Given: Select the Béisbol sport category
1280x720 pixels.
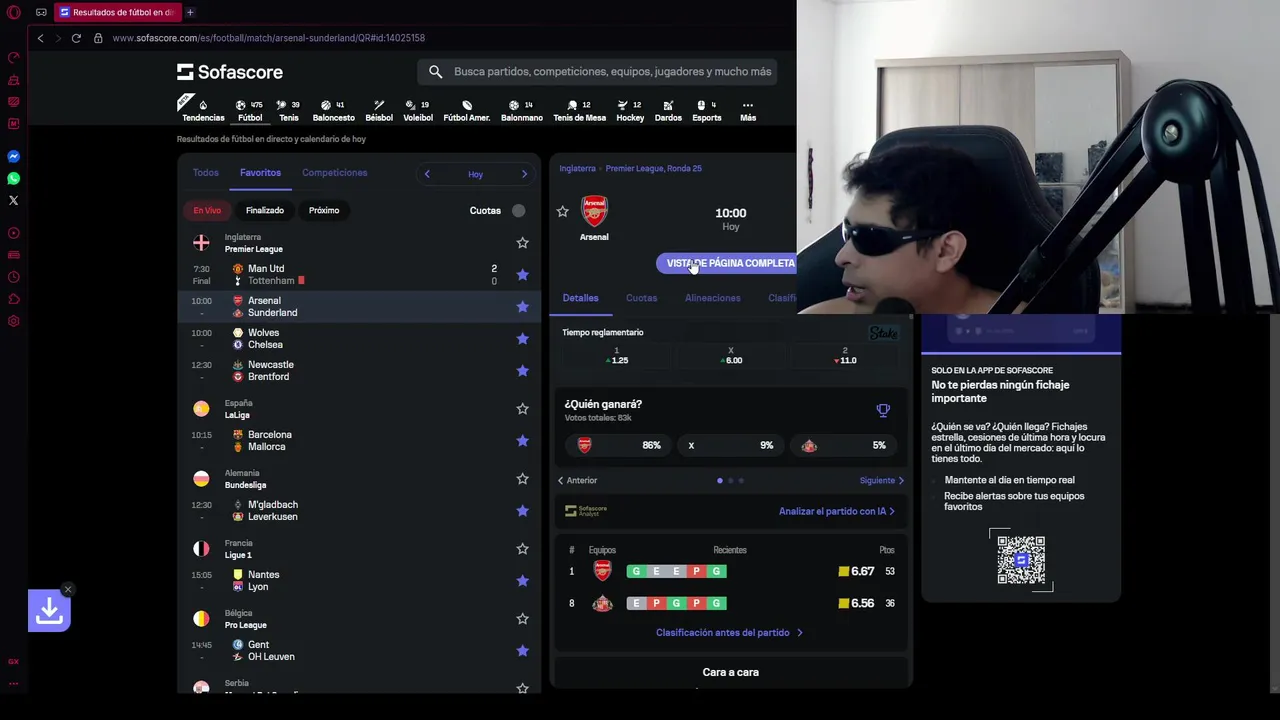Looking at the screenshot, I should tap(379, 110).
